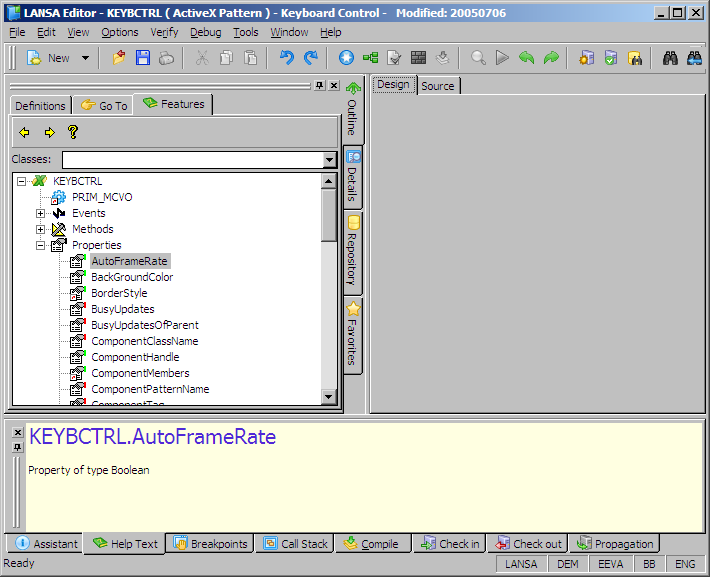Toggle the pin on the Help Text panel
The width and height of the screenshot is (710, 577).
tap(16, 447)
